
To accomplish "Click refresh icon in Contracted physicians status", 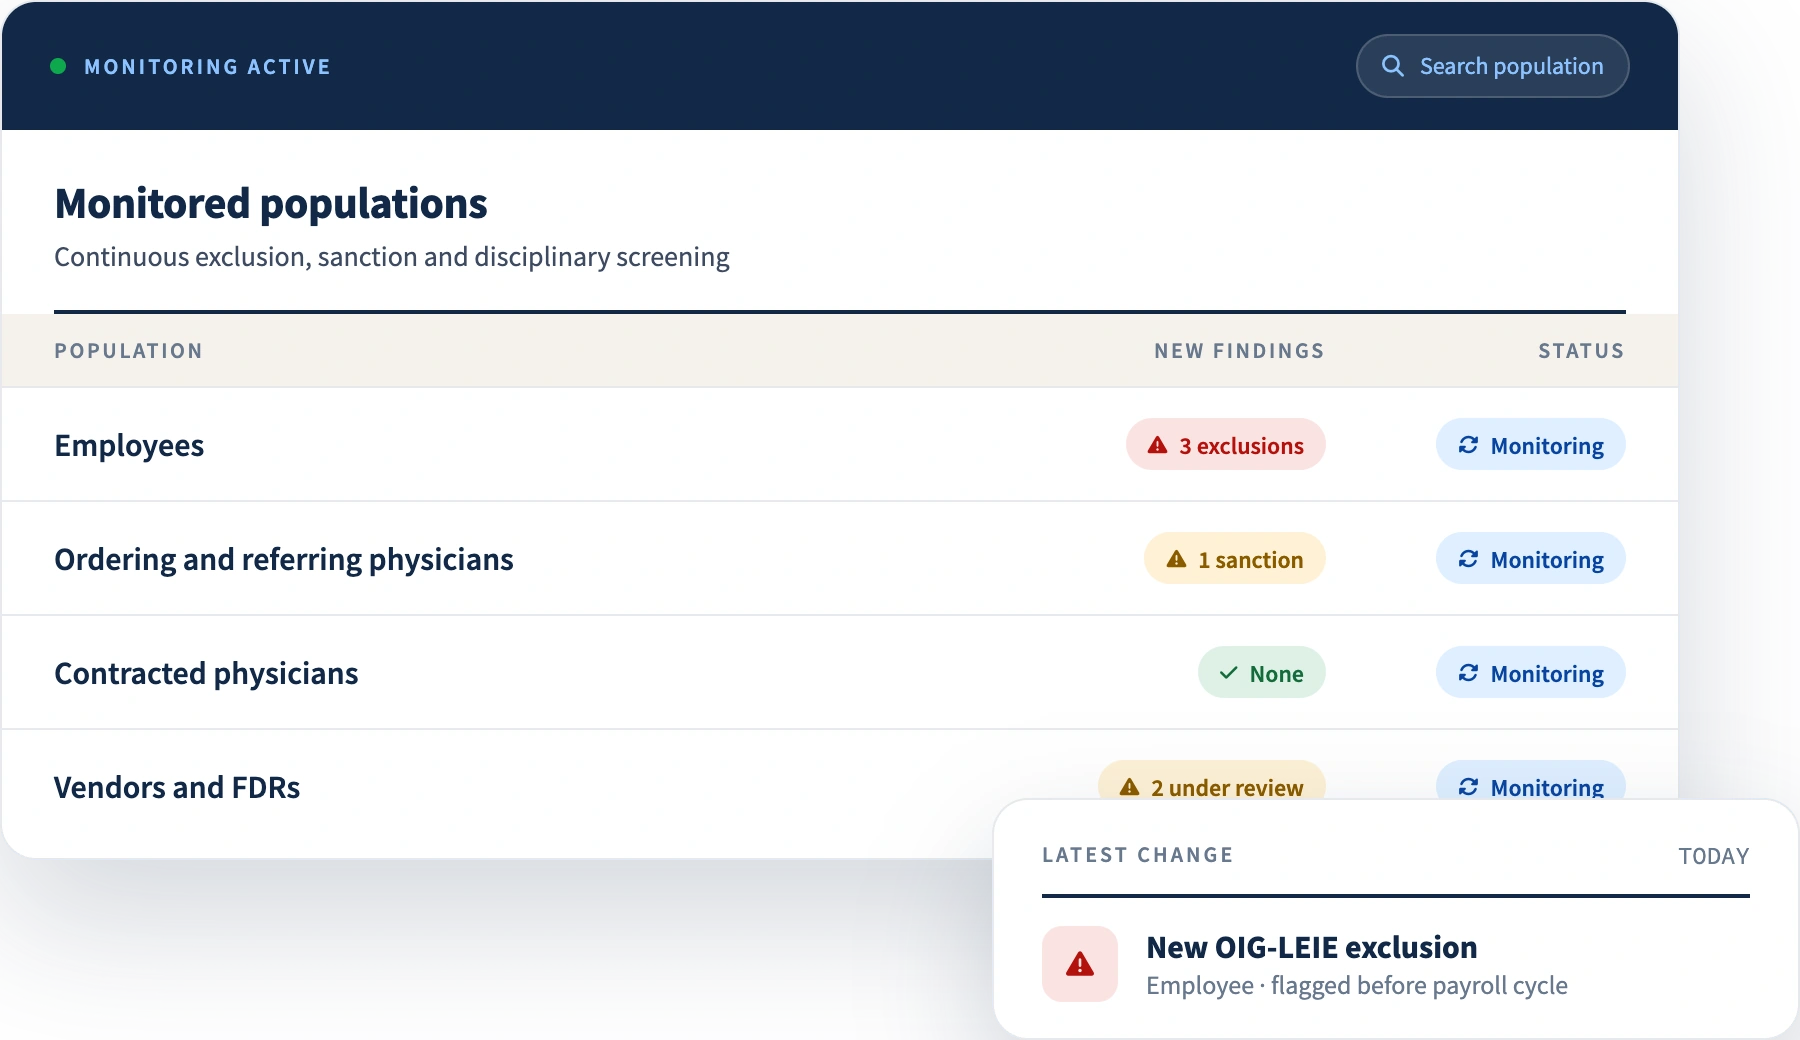I will pos(1468,673).
